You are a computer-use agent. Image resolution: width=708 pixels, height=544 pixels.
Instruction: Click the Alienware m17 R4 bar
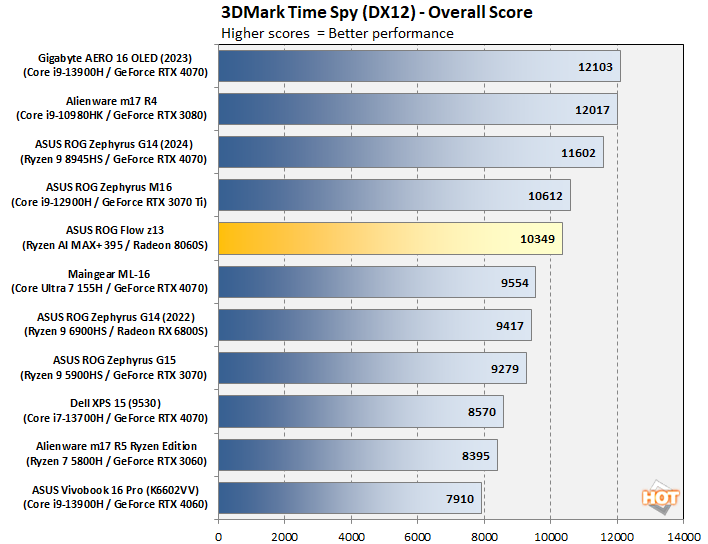417,109
